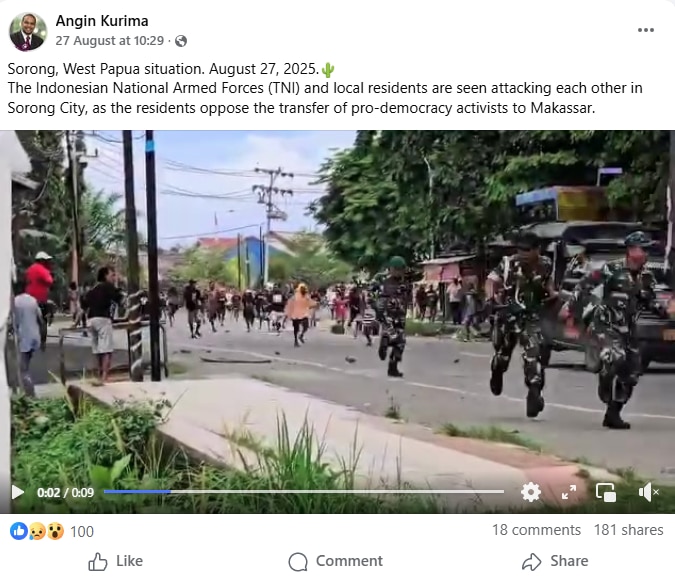Open Angin Kurima's profile picture
Image resolution: width=675 pixels, height=577 pixels.
[28, 31]
